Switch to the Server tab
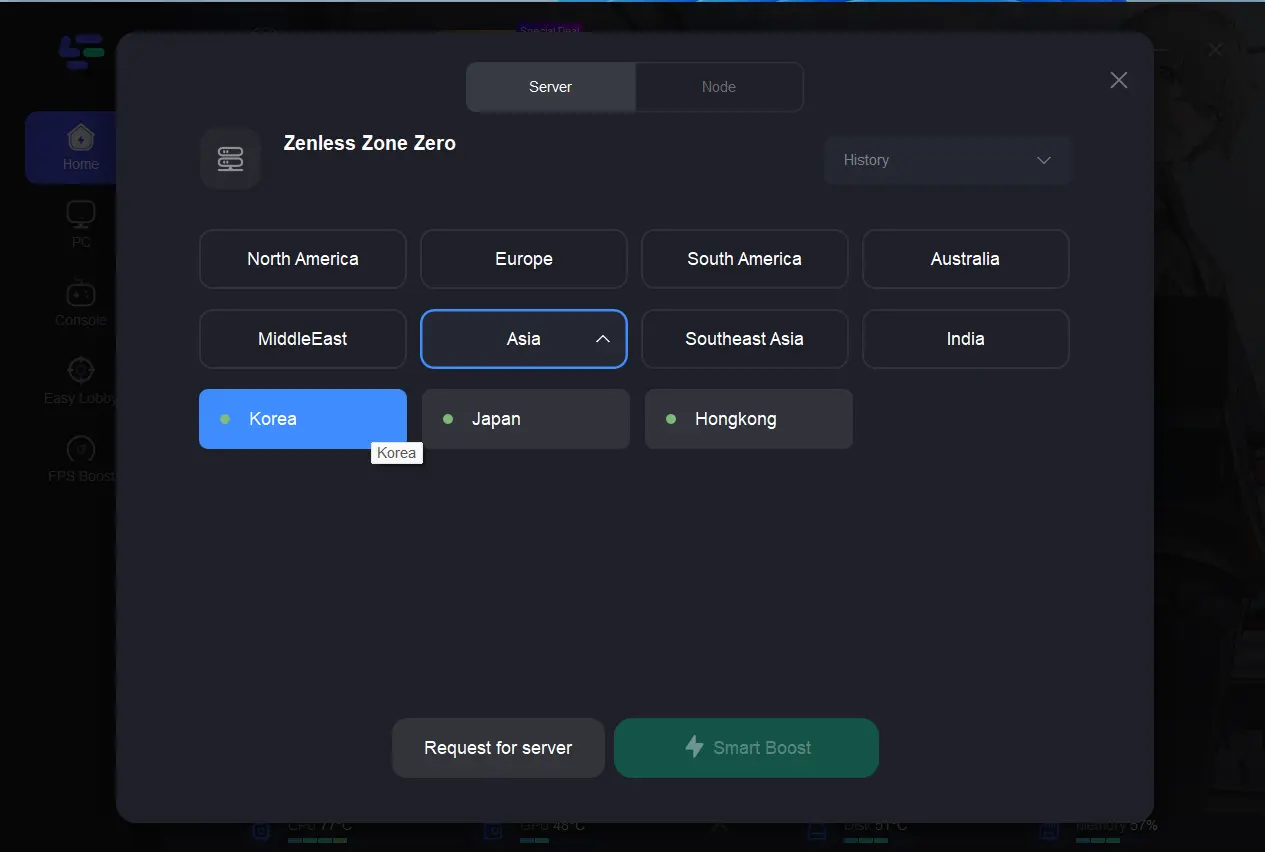The image size is (1265, 852). [551, 87]
